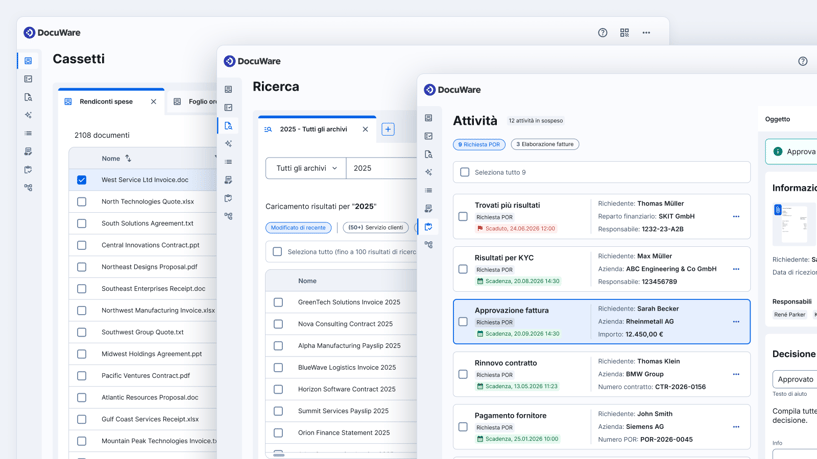
Task: Open Tutti gli archivi dropdown
Action: coord(306,168)
